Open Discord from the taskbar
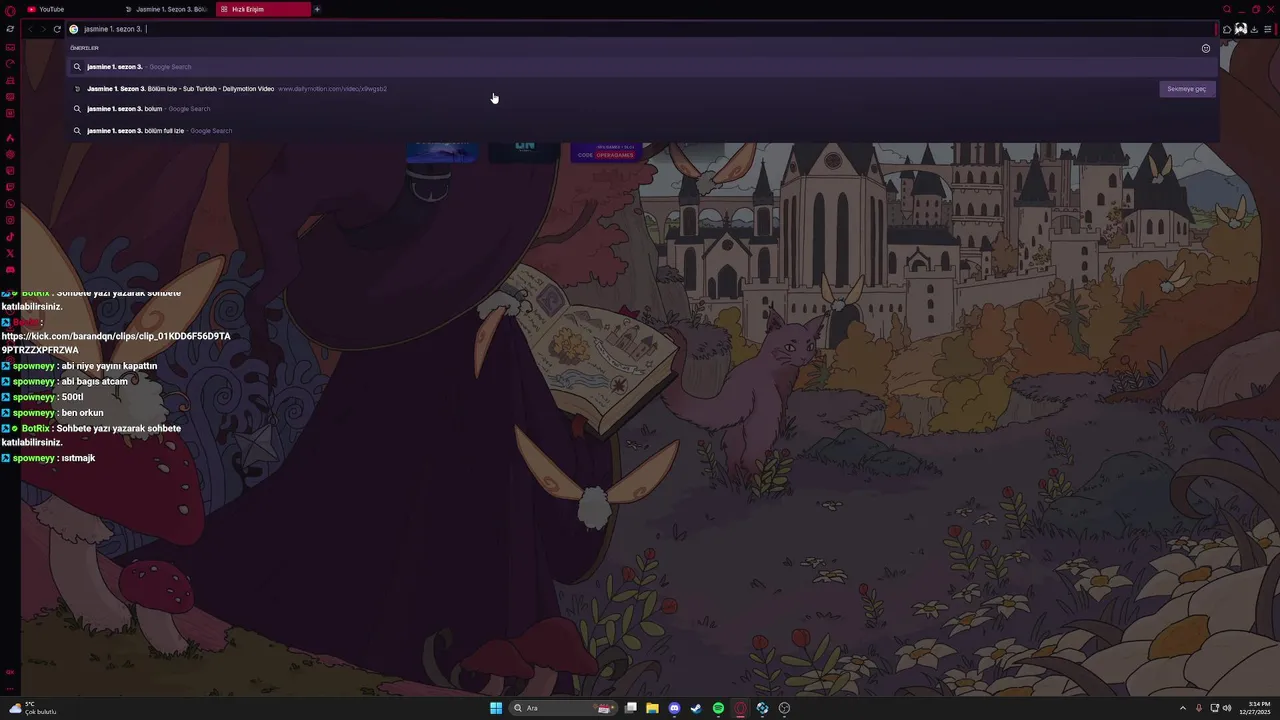Image resolution: width=1280 pixels, height=720 pixels. (674, 708)
